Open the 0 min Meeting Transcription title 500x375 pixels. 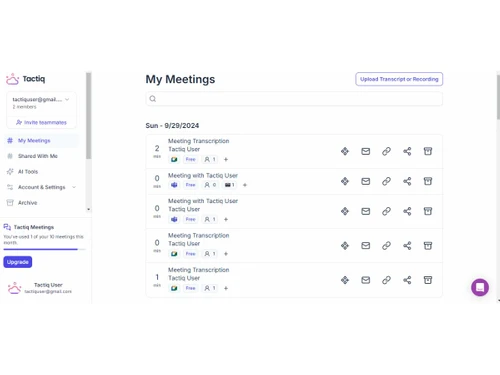tap(198, 235)
